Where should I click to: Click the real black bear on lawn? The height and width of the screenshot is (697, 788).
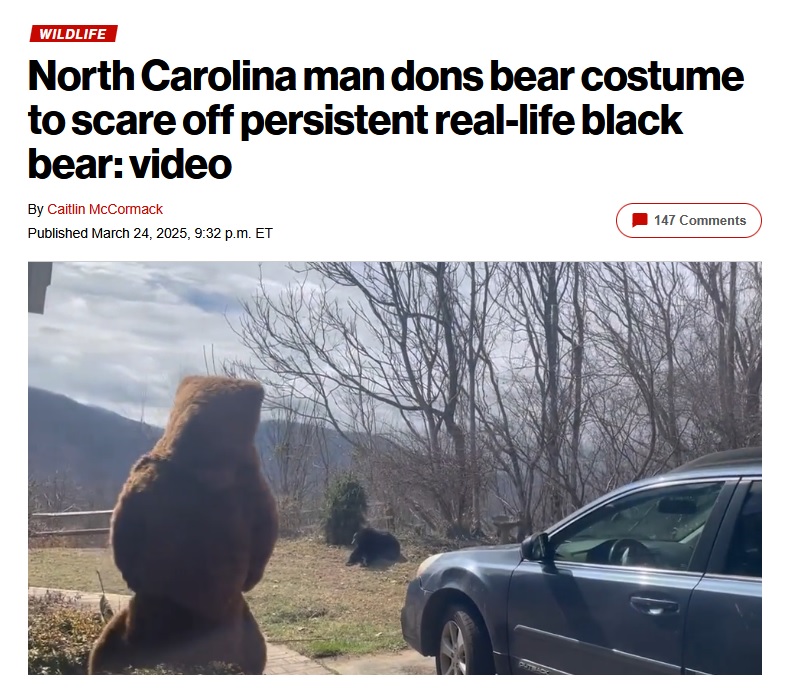375,547
